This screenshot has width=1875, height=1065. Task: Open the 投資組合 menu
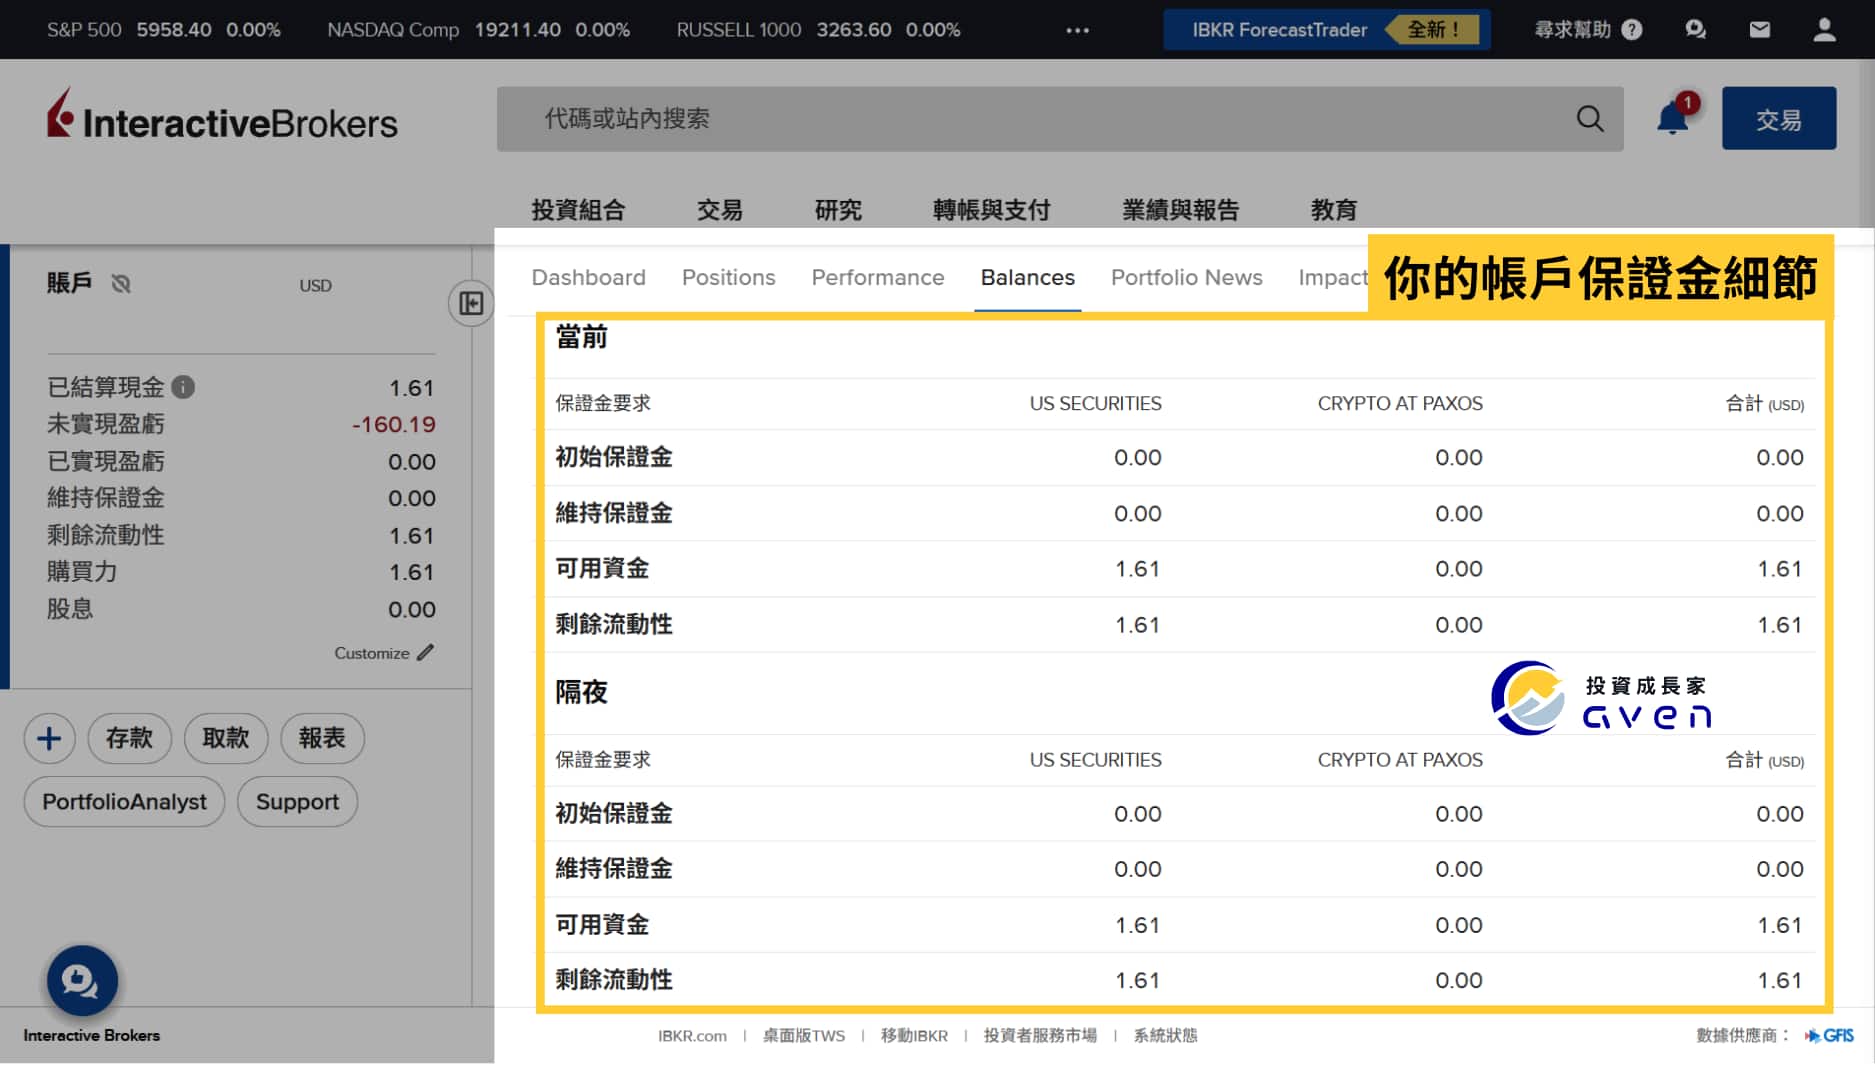pos(578,209)
